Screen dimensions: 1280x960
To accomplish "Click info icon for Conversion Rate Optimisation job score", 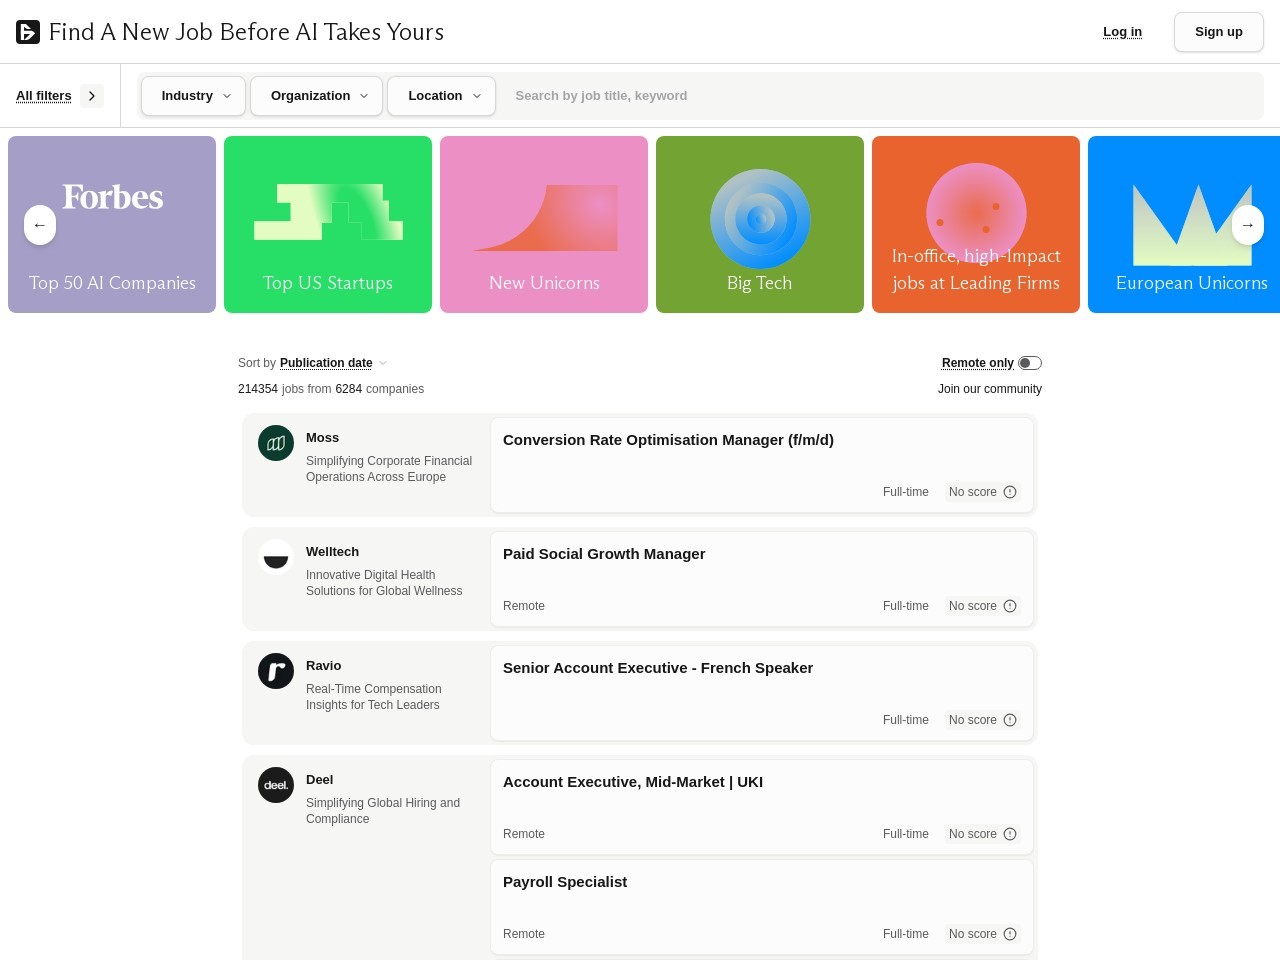I will point(1010,492).
